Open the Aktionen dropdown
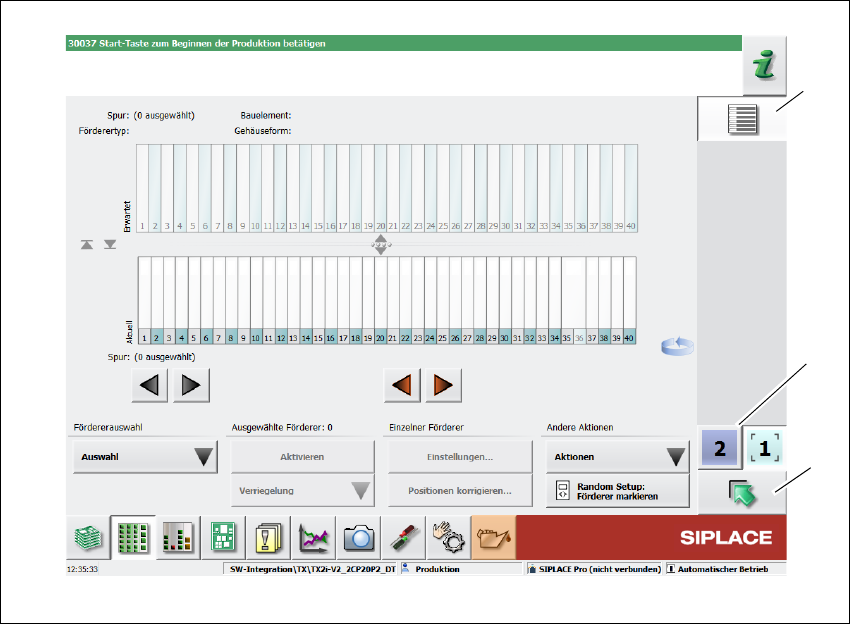850x624 pixels. 617,457
